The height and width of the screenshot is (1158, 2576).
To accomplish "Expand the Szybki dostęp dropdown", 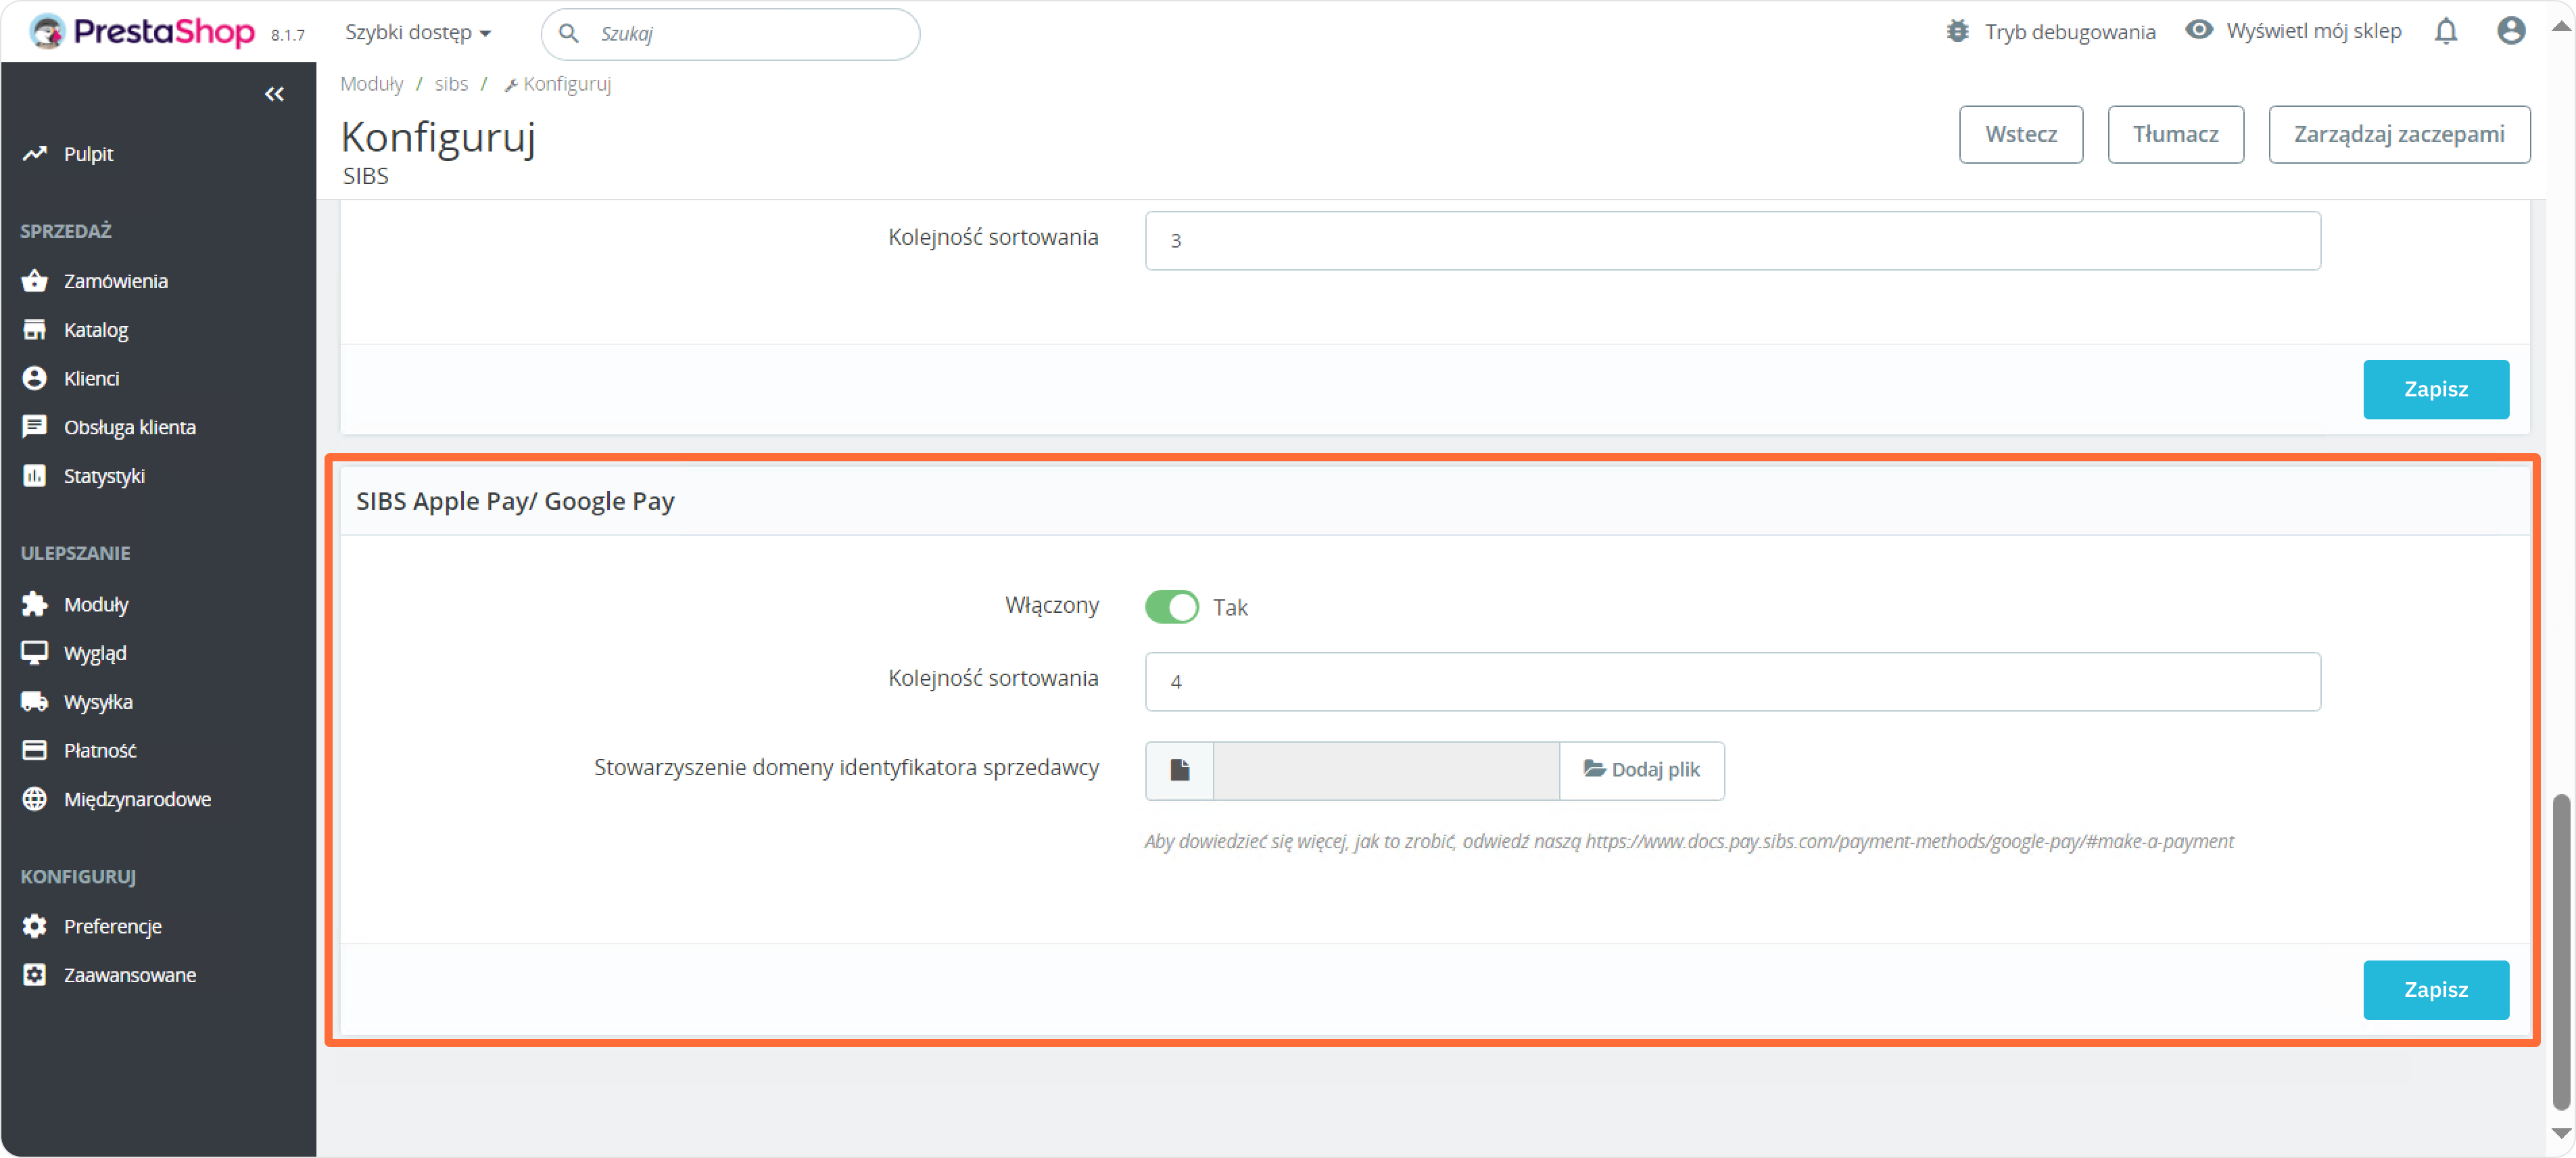I will [418, 33].
